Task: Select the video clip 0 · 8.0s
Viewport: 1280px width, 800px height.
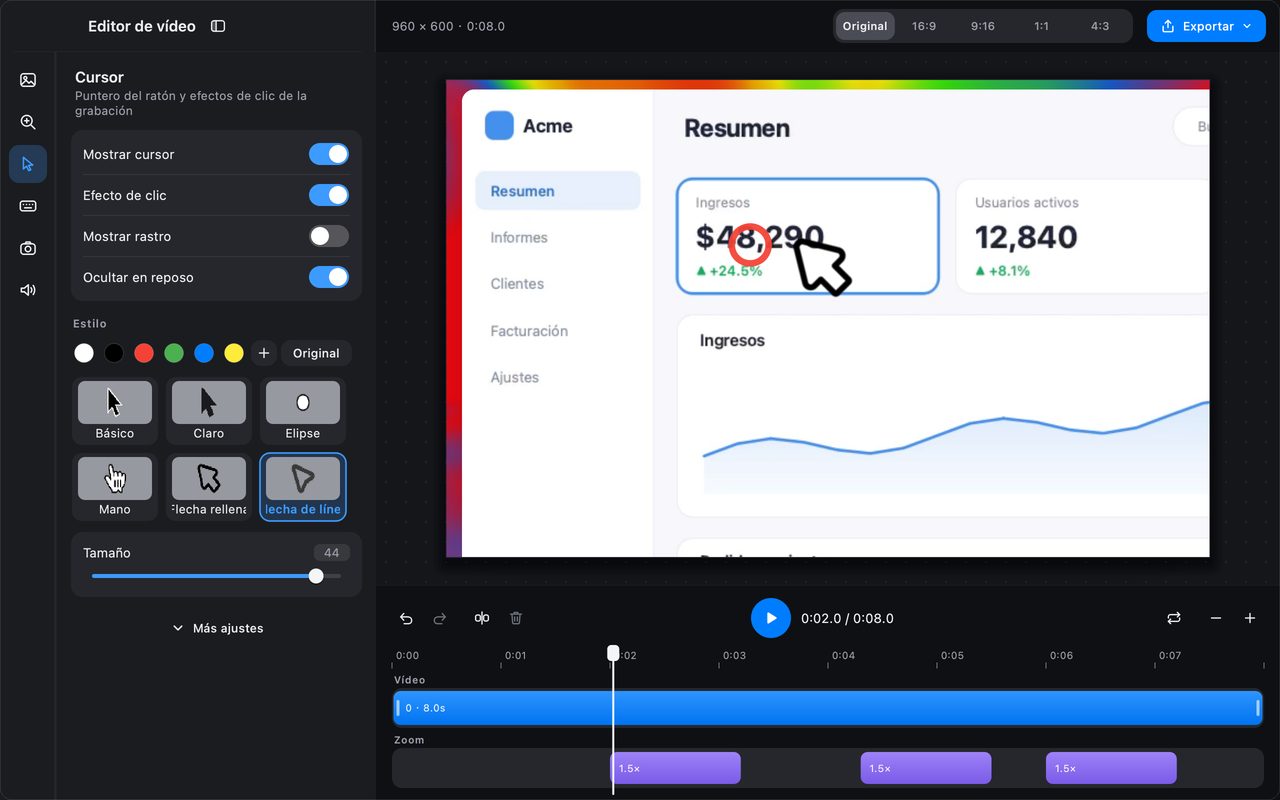Action: coord(828,708)
